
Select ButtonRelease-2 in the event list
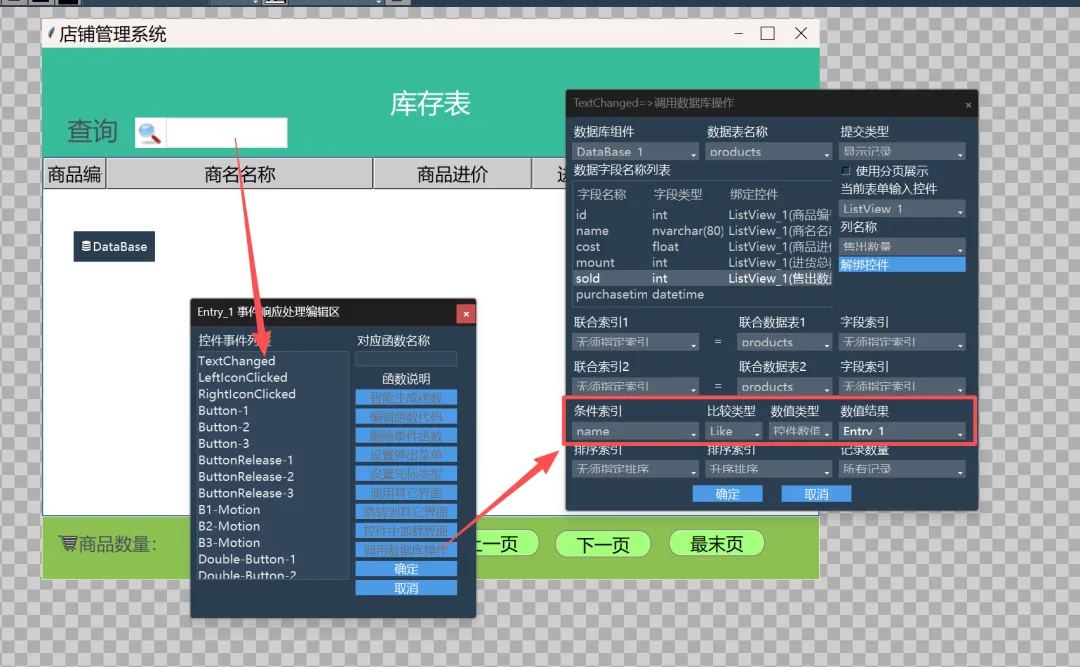[272, 476]
